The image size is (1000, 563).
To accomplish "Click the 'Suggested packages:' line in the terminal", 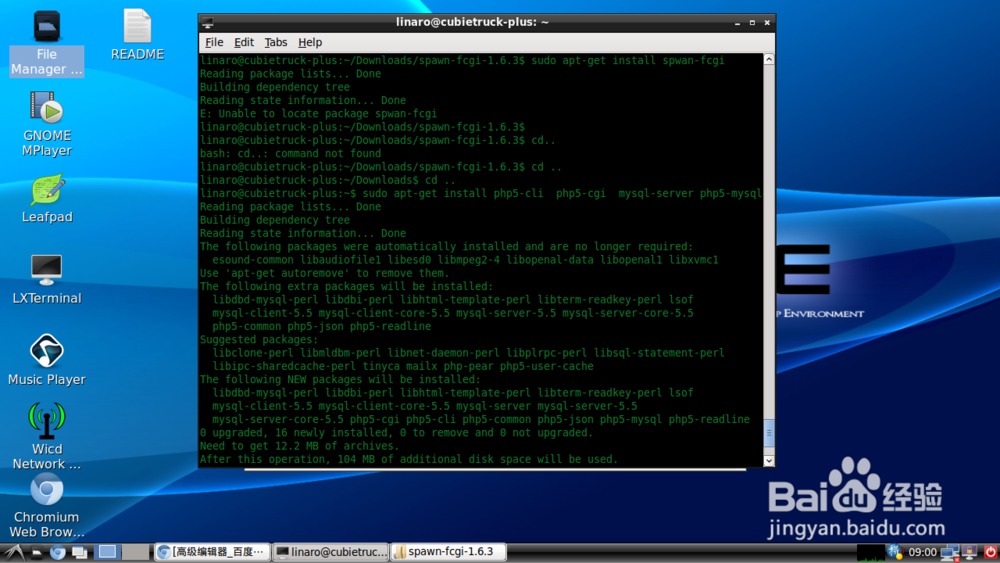I will tap(259, 340).
